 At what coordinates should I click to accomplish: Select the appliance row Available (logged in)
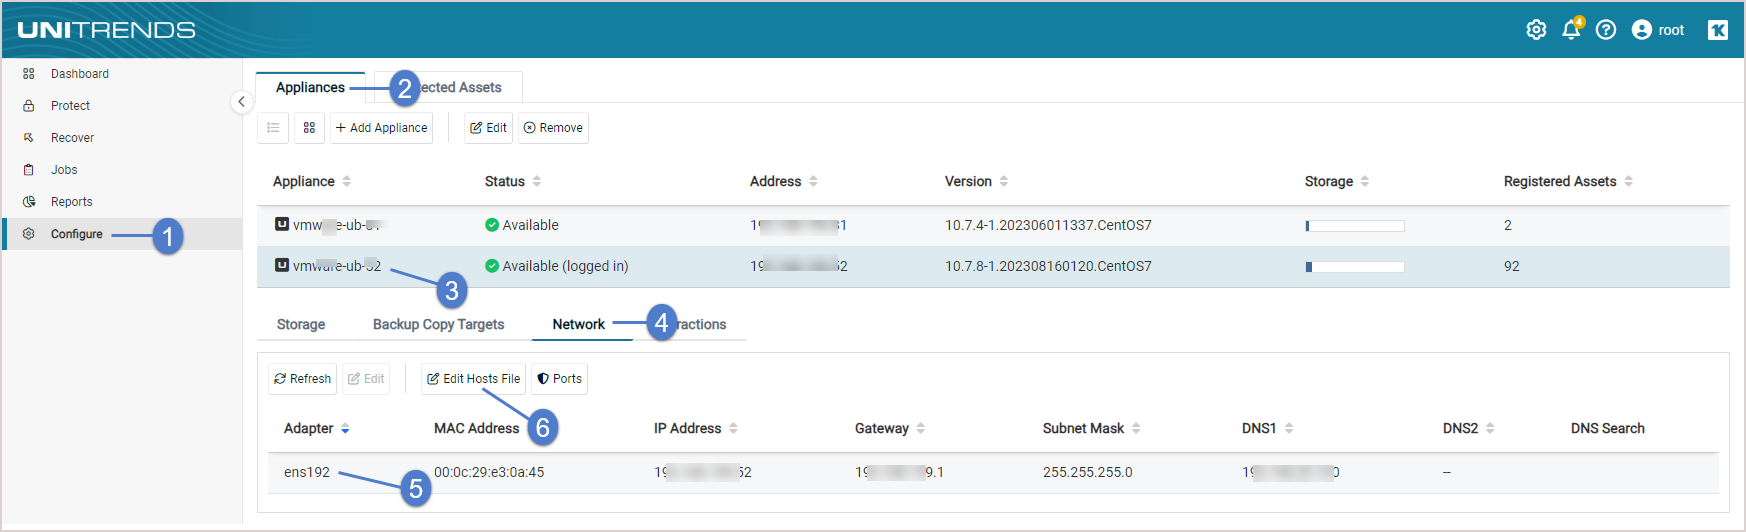pyautogui.click(x=993, y=267)
